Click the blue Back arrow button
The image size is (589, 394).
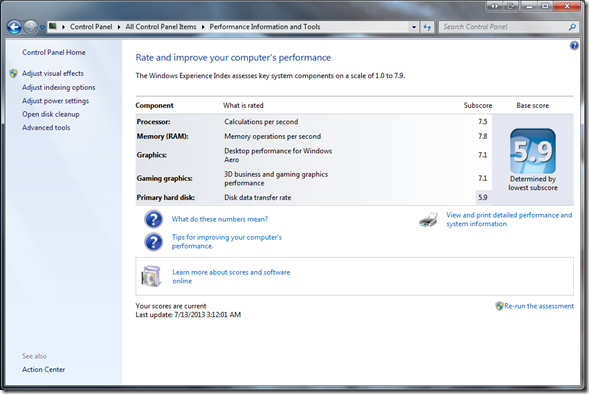[x=14, y=27]
